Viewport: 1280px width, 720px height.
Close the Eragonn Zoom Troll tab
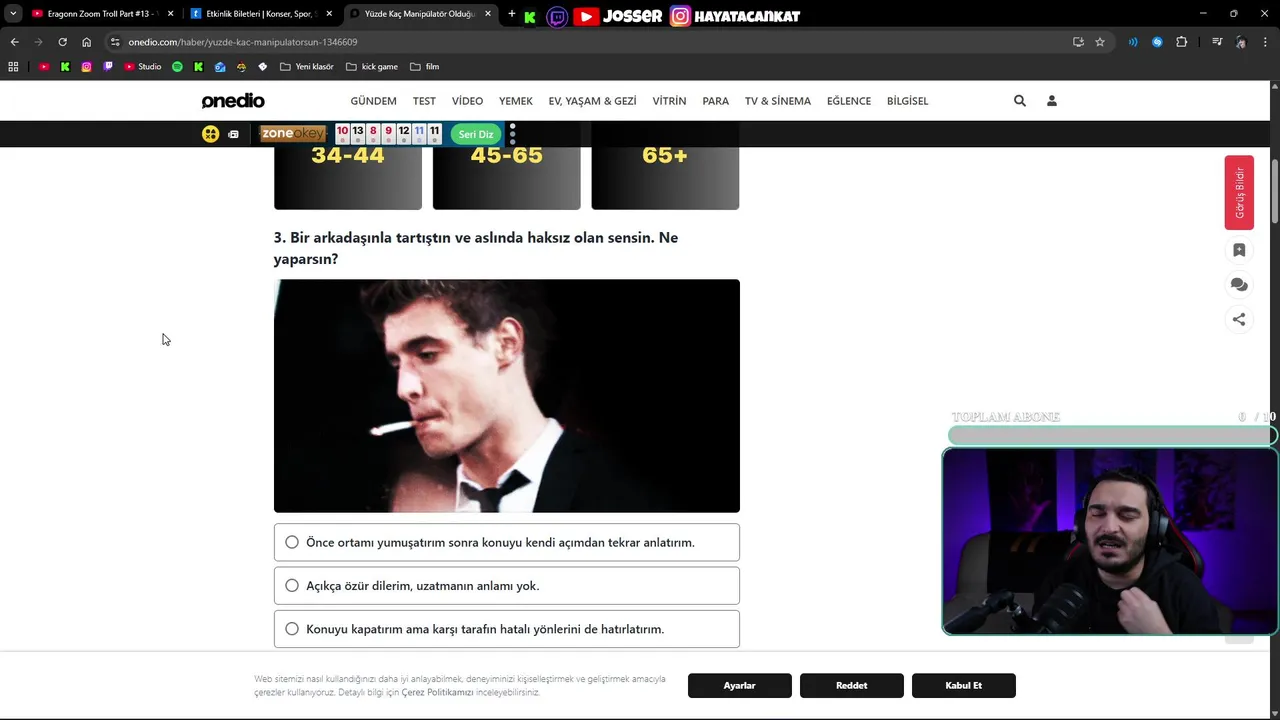click(170, 14)
